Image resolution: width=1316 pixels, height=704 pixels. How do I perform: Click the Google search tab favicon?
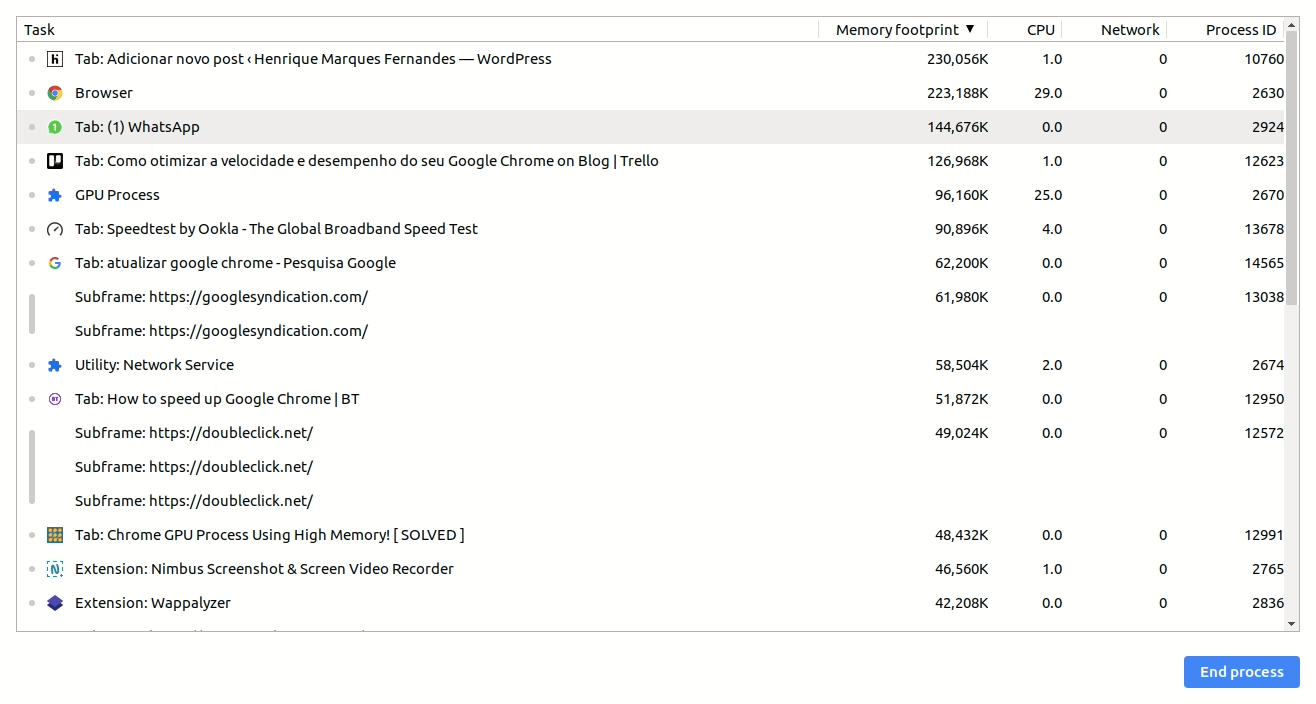click(x=55, y=263)
